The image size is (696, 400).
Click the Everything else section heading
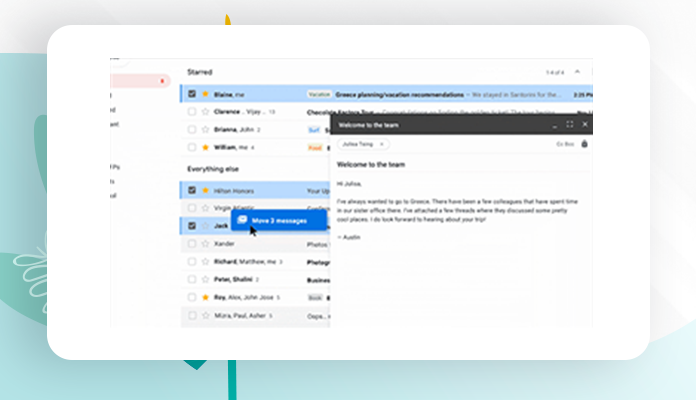pos(213,169)
